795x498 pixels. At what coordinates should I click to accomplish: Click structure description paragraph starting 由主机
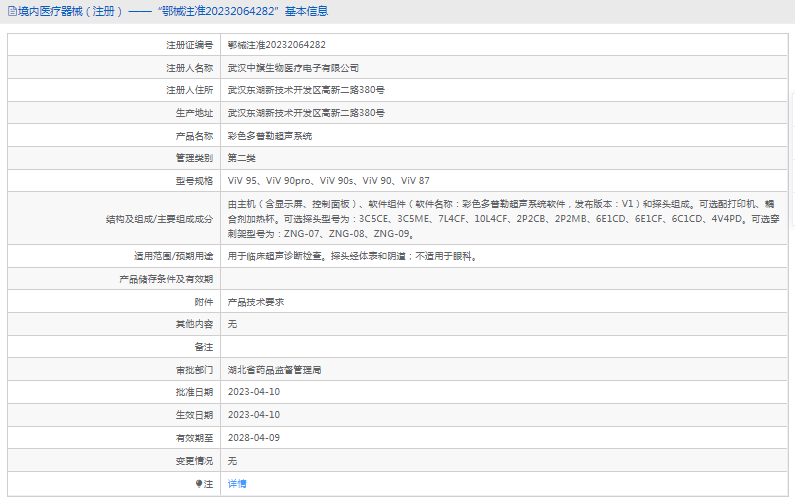pos(503,219)
